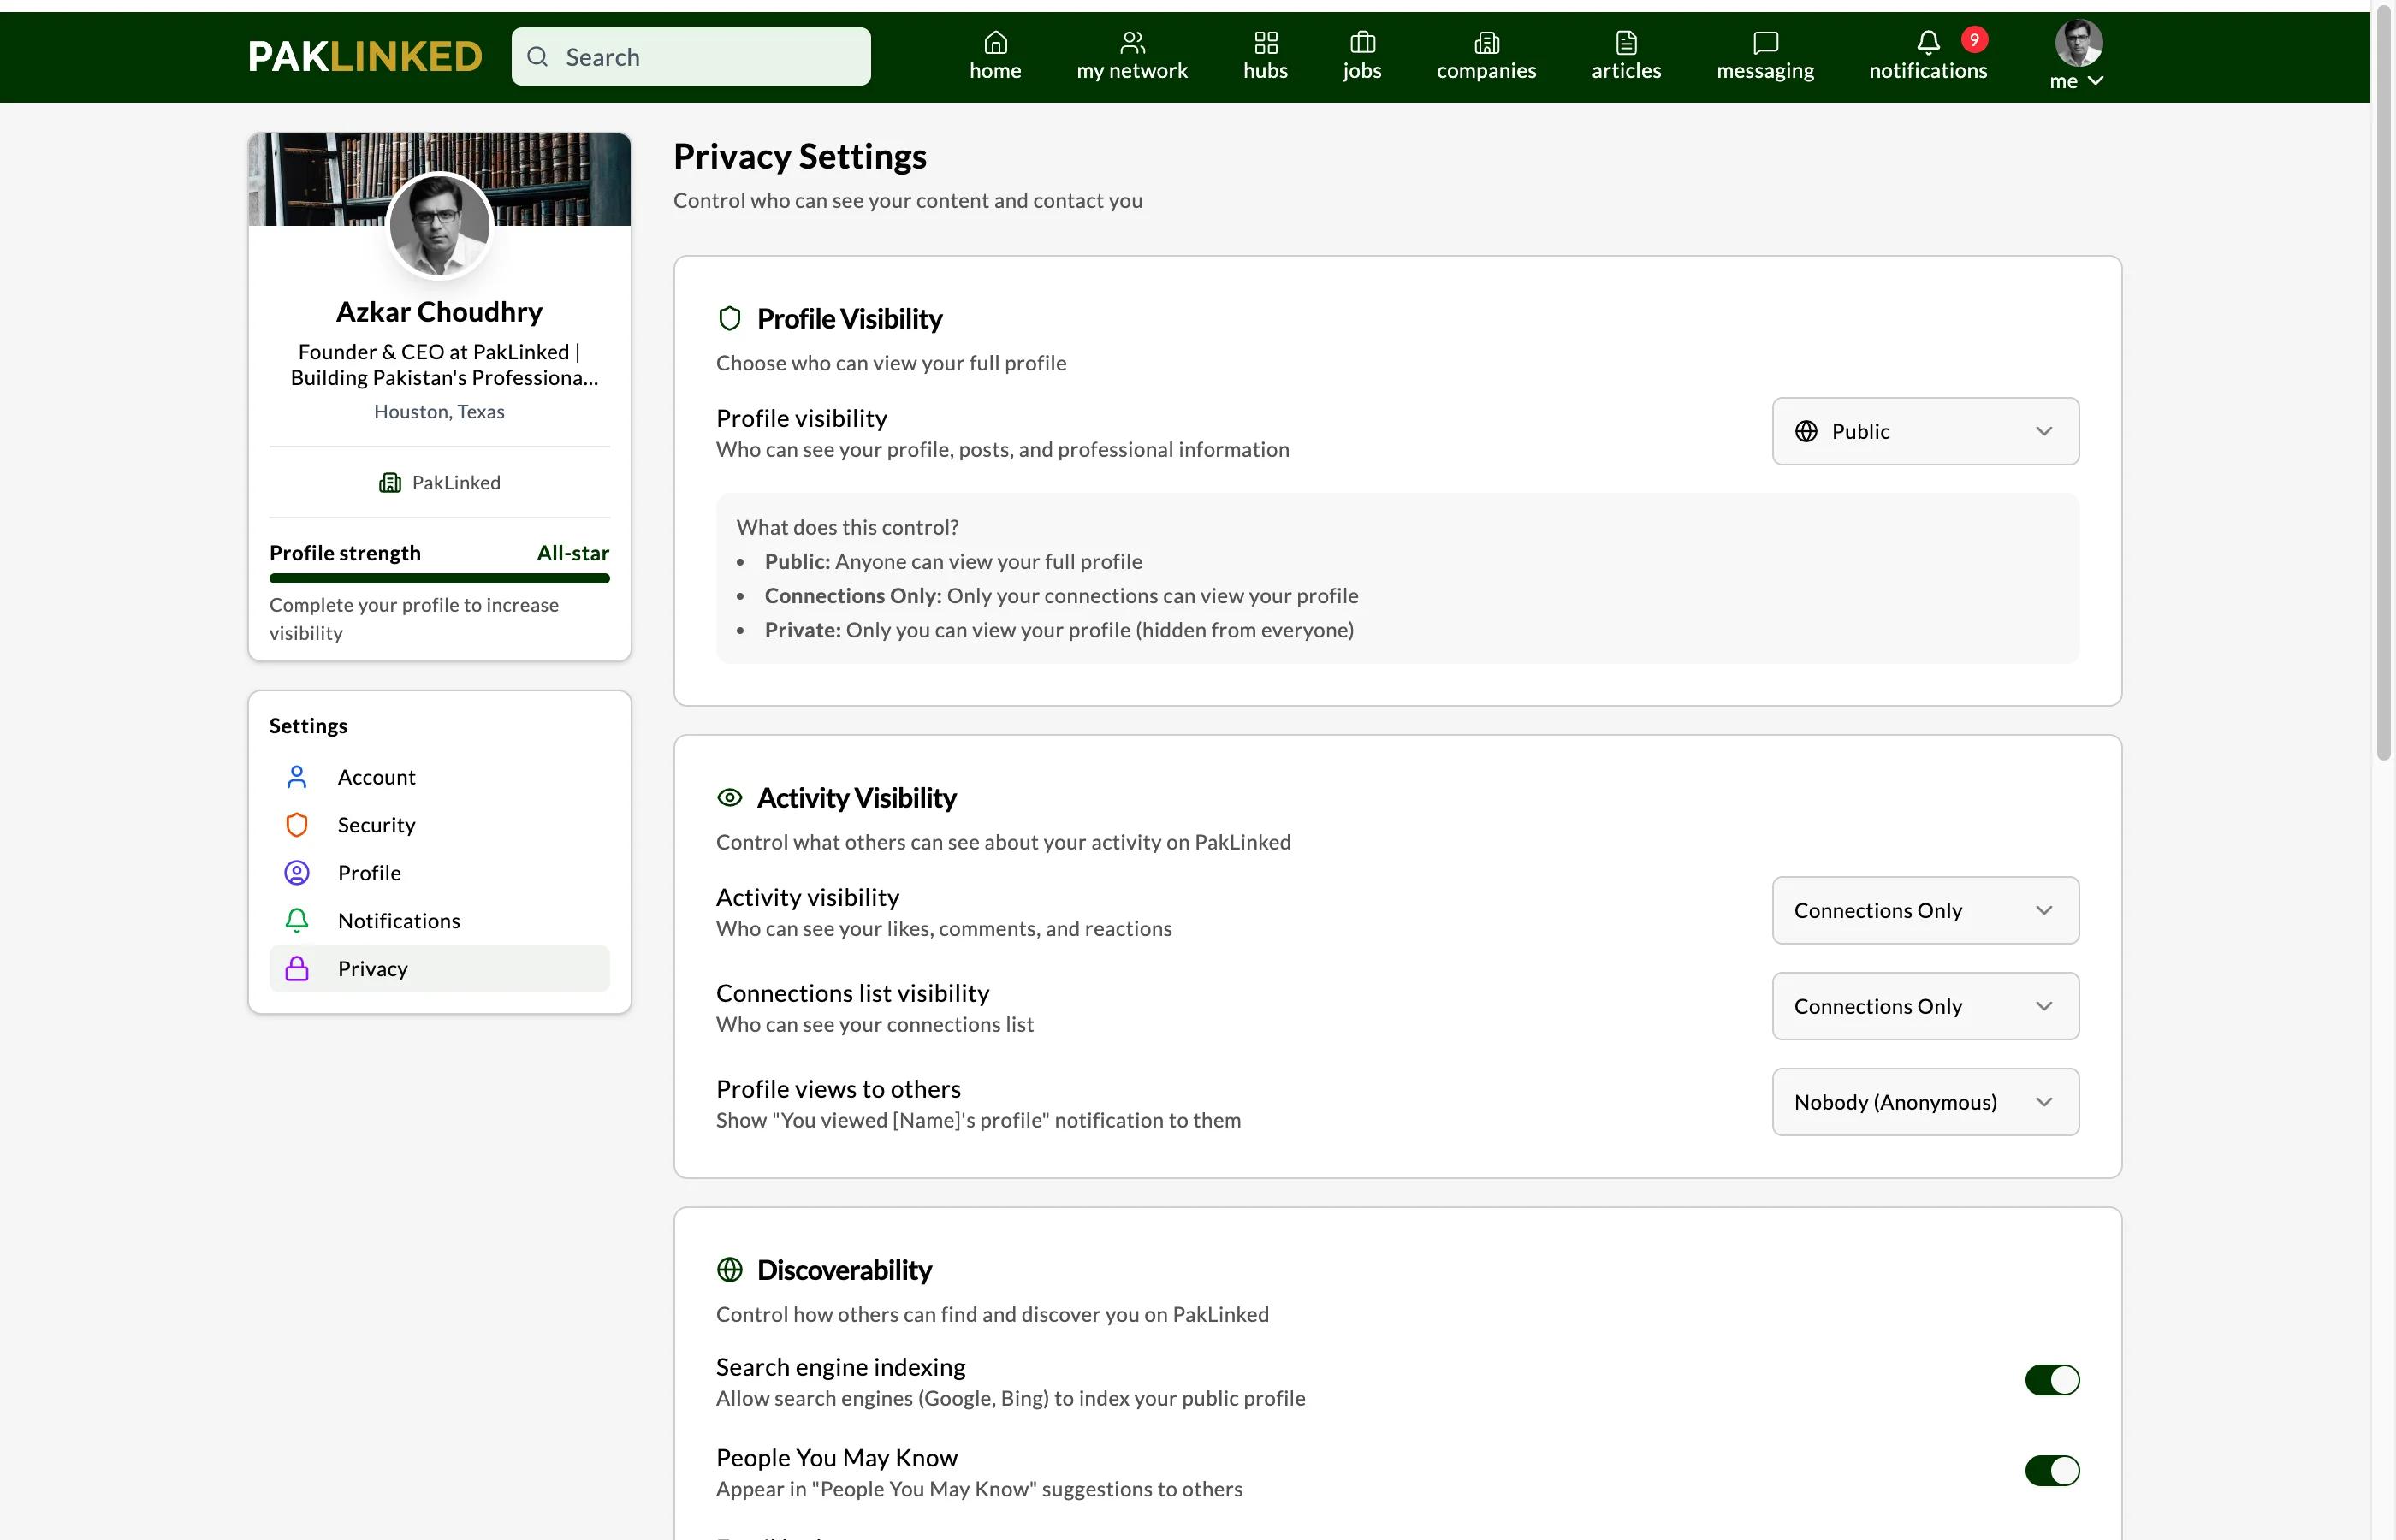Open the hubs section icon
Screen dimensions: 2396x1540
pos(1265,44)
